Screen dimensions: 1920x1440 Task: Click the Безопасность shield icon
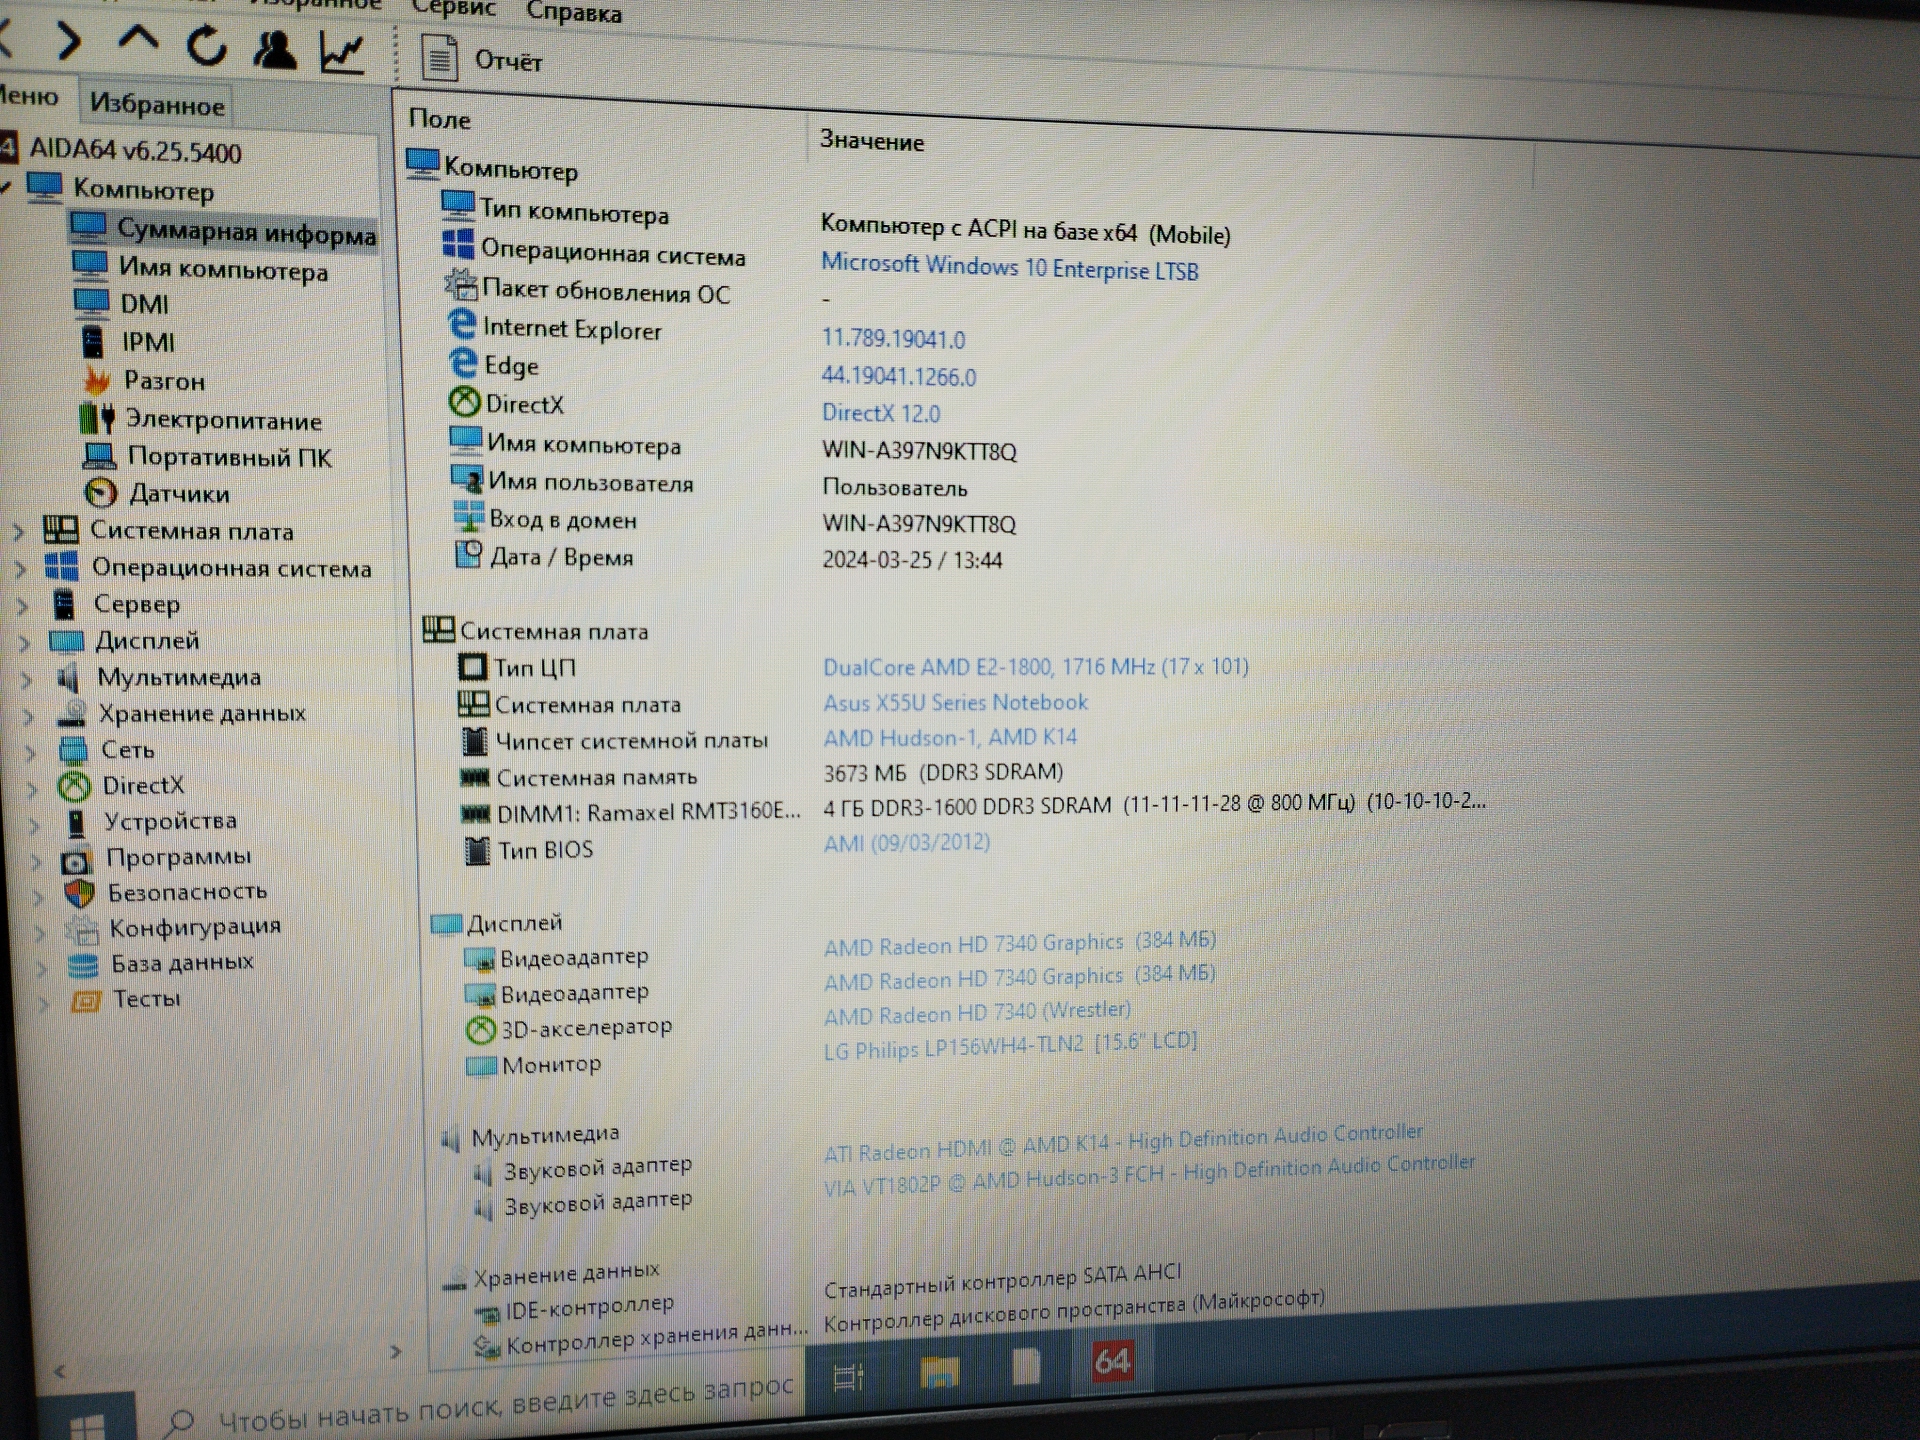pos(79,893)
